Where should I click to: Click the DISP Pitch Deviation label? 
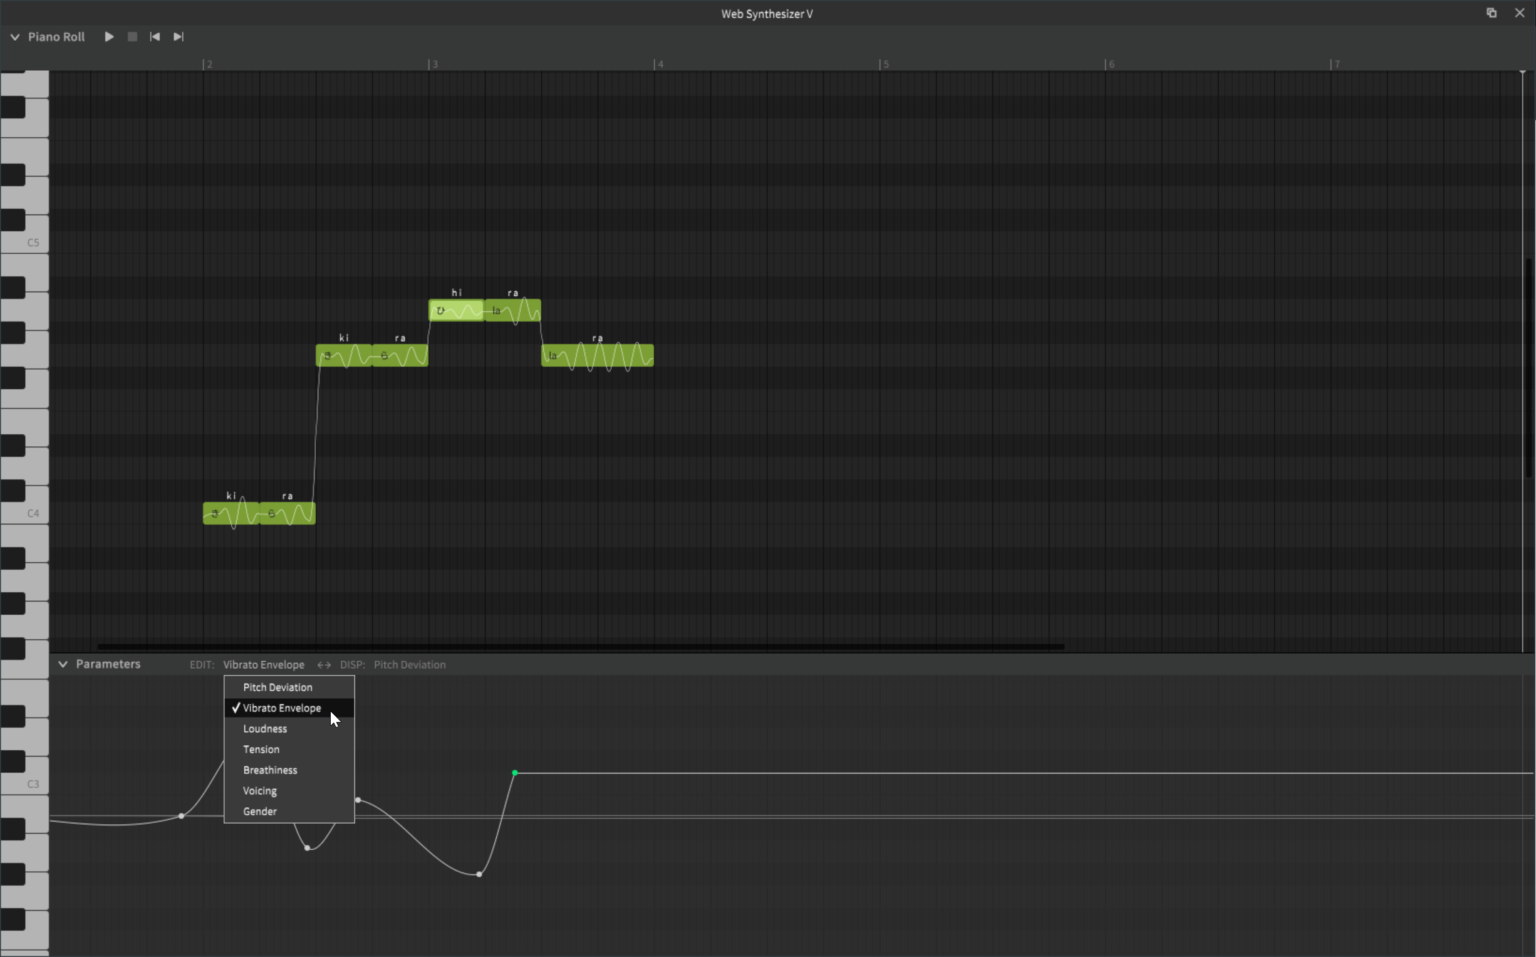click(410, 664)
